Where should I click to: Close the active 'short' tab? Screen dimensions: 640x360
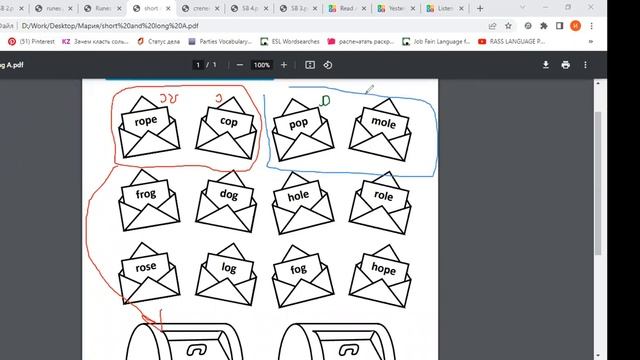click(168, 8)
